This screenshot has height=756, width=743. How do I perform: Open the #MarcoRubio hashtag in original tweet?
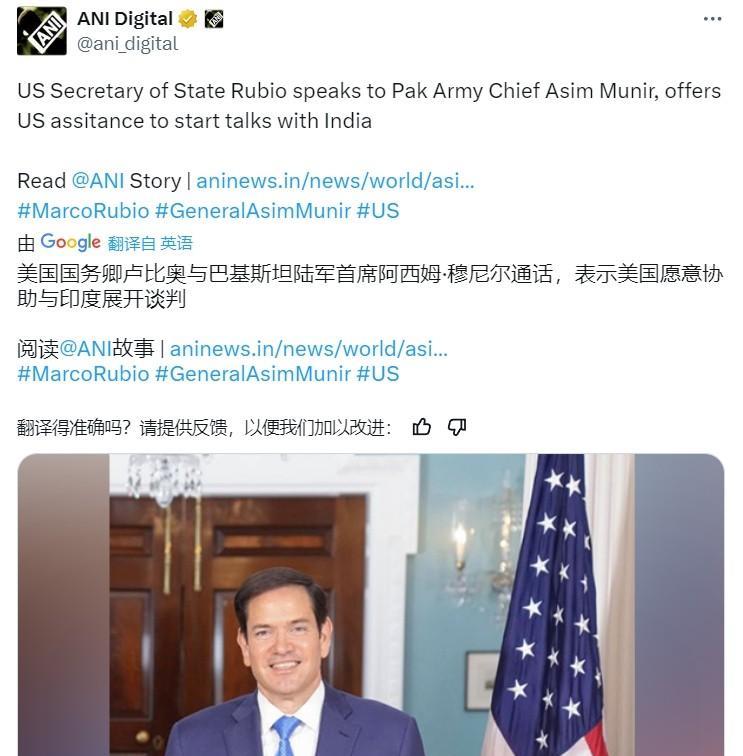[x=83, y=211]
